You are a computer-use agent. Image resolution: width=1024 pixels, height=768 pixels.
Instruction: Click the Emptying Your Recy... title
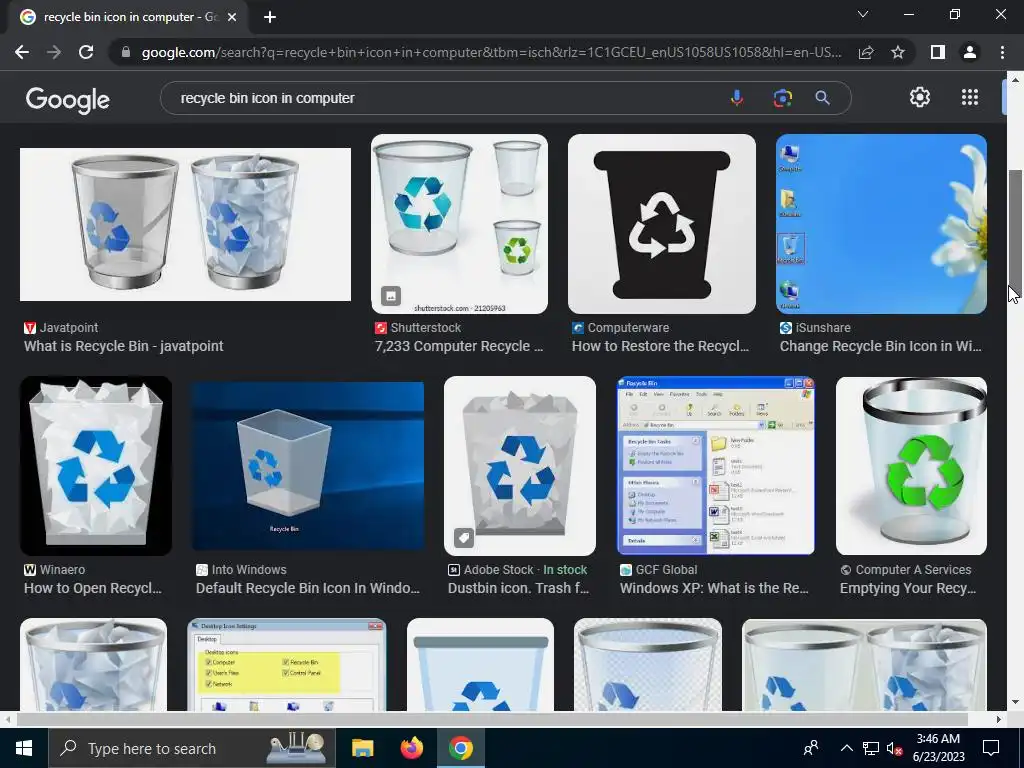[x=908, y=588]
